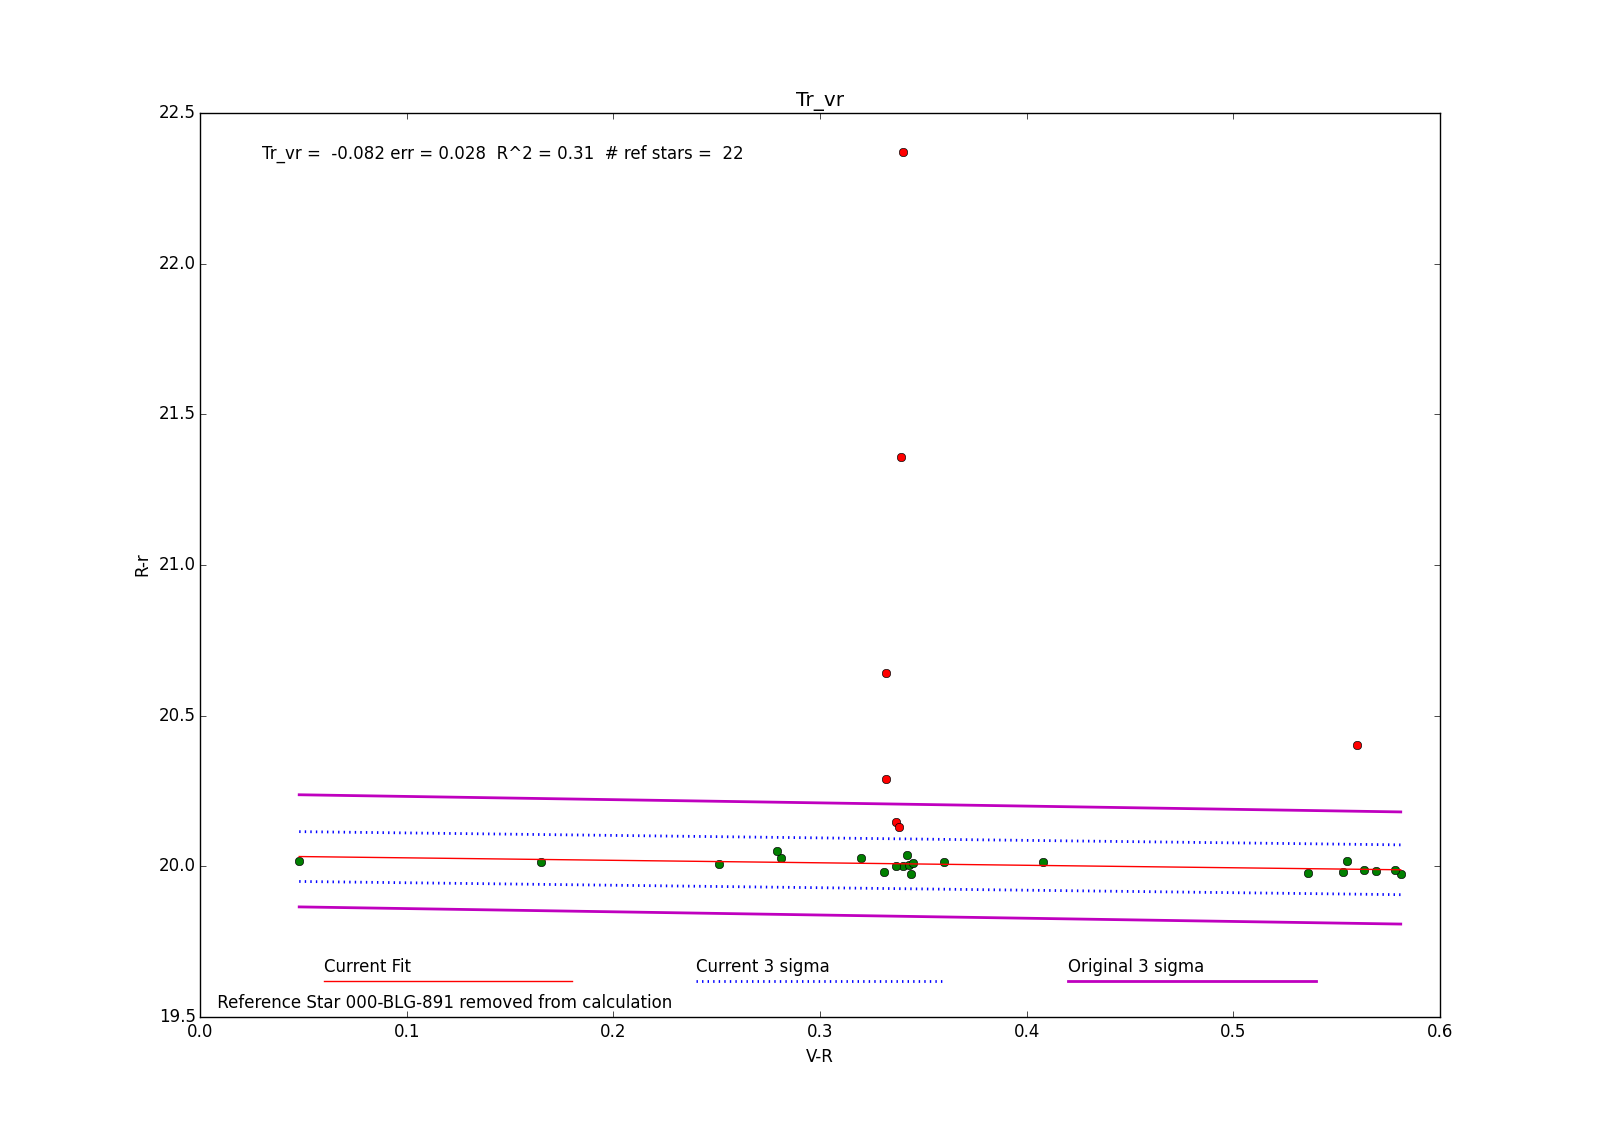Image resolution: width=1600 pixels, height=1130 pixels.
Task: Click the leftmost green reference star point
Action: (299, 862)
